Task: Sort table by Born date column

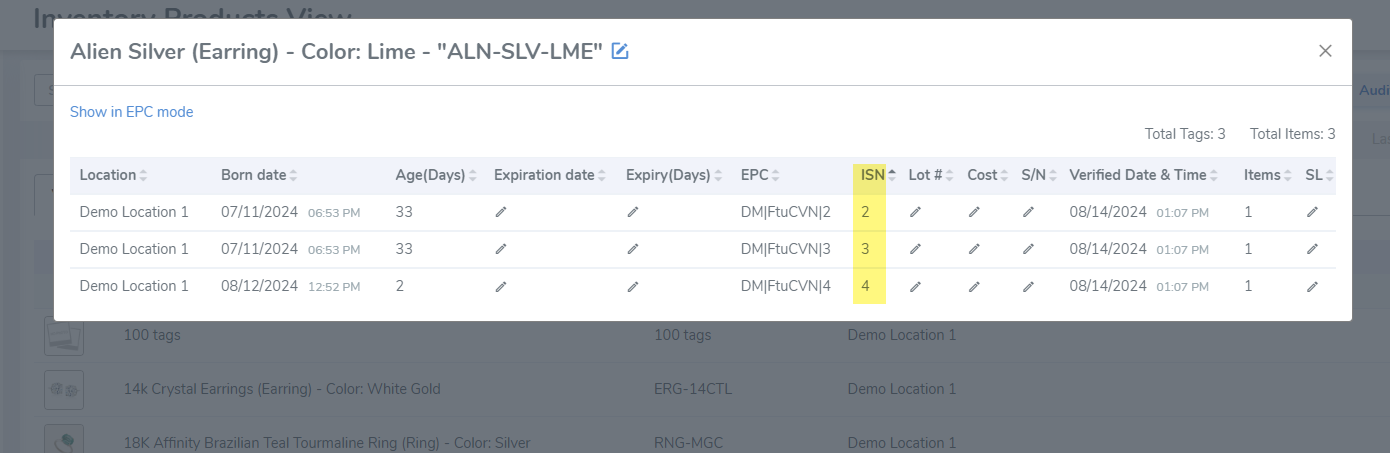Action: (x=260, y=175)
